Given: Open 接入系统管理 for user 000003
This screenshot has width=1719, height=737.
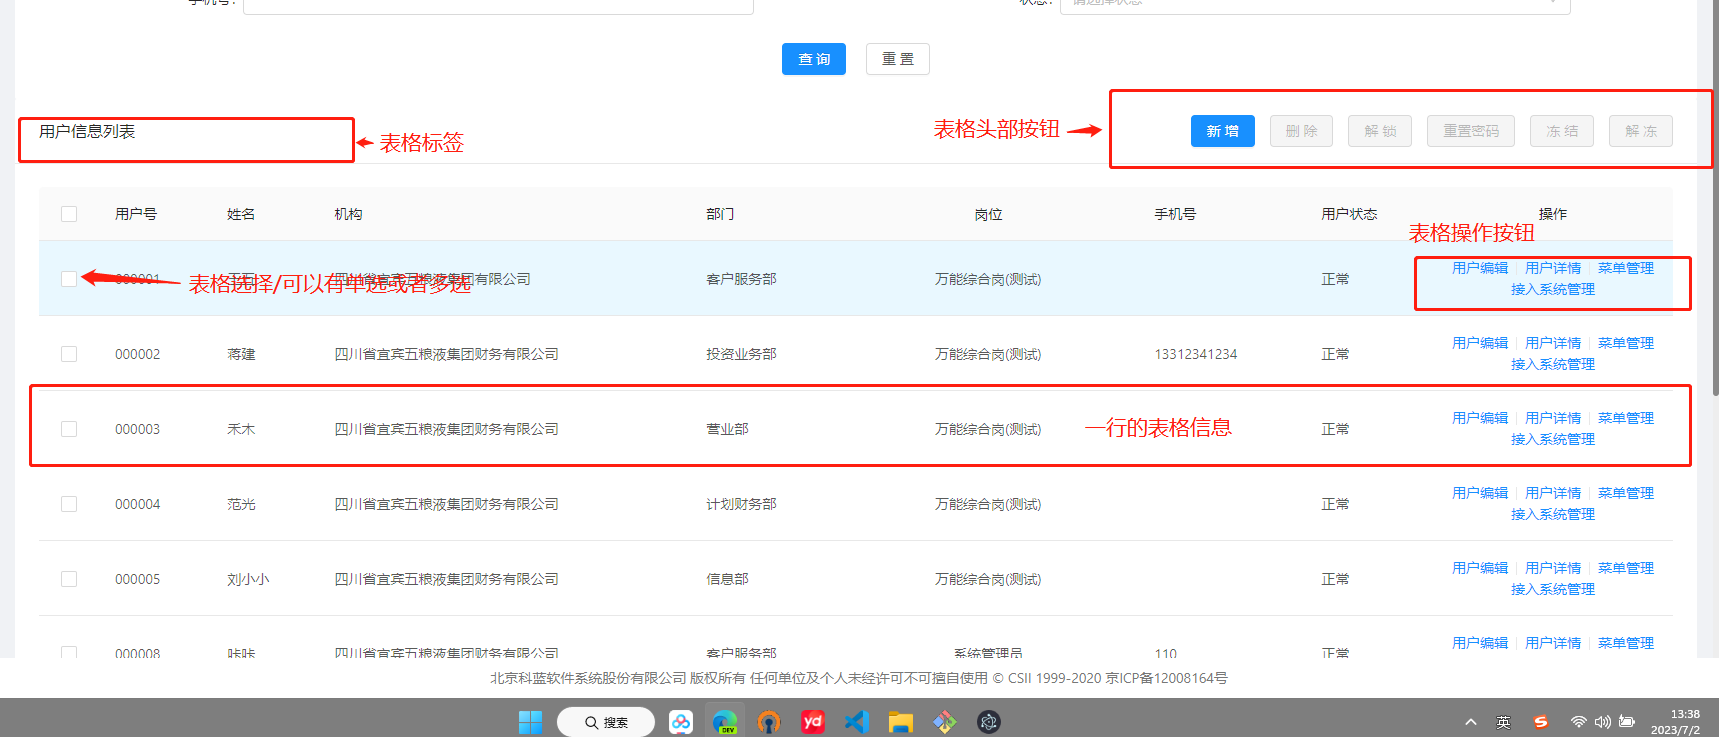Looking at the screenshot, I should pos(1553,439).
